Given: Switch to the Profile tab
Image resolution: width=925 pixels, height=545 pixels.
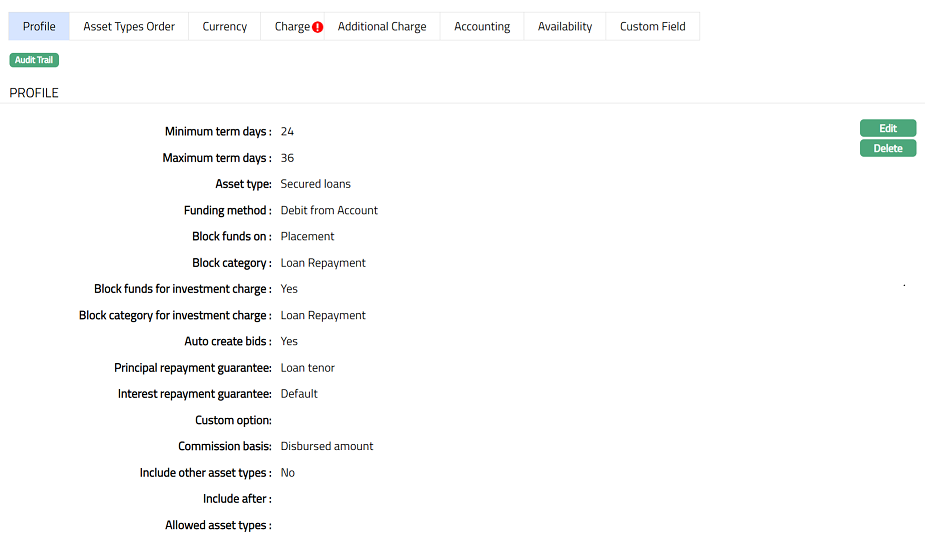Looking at the screenshot, I should pos(39,27).
